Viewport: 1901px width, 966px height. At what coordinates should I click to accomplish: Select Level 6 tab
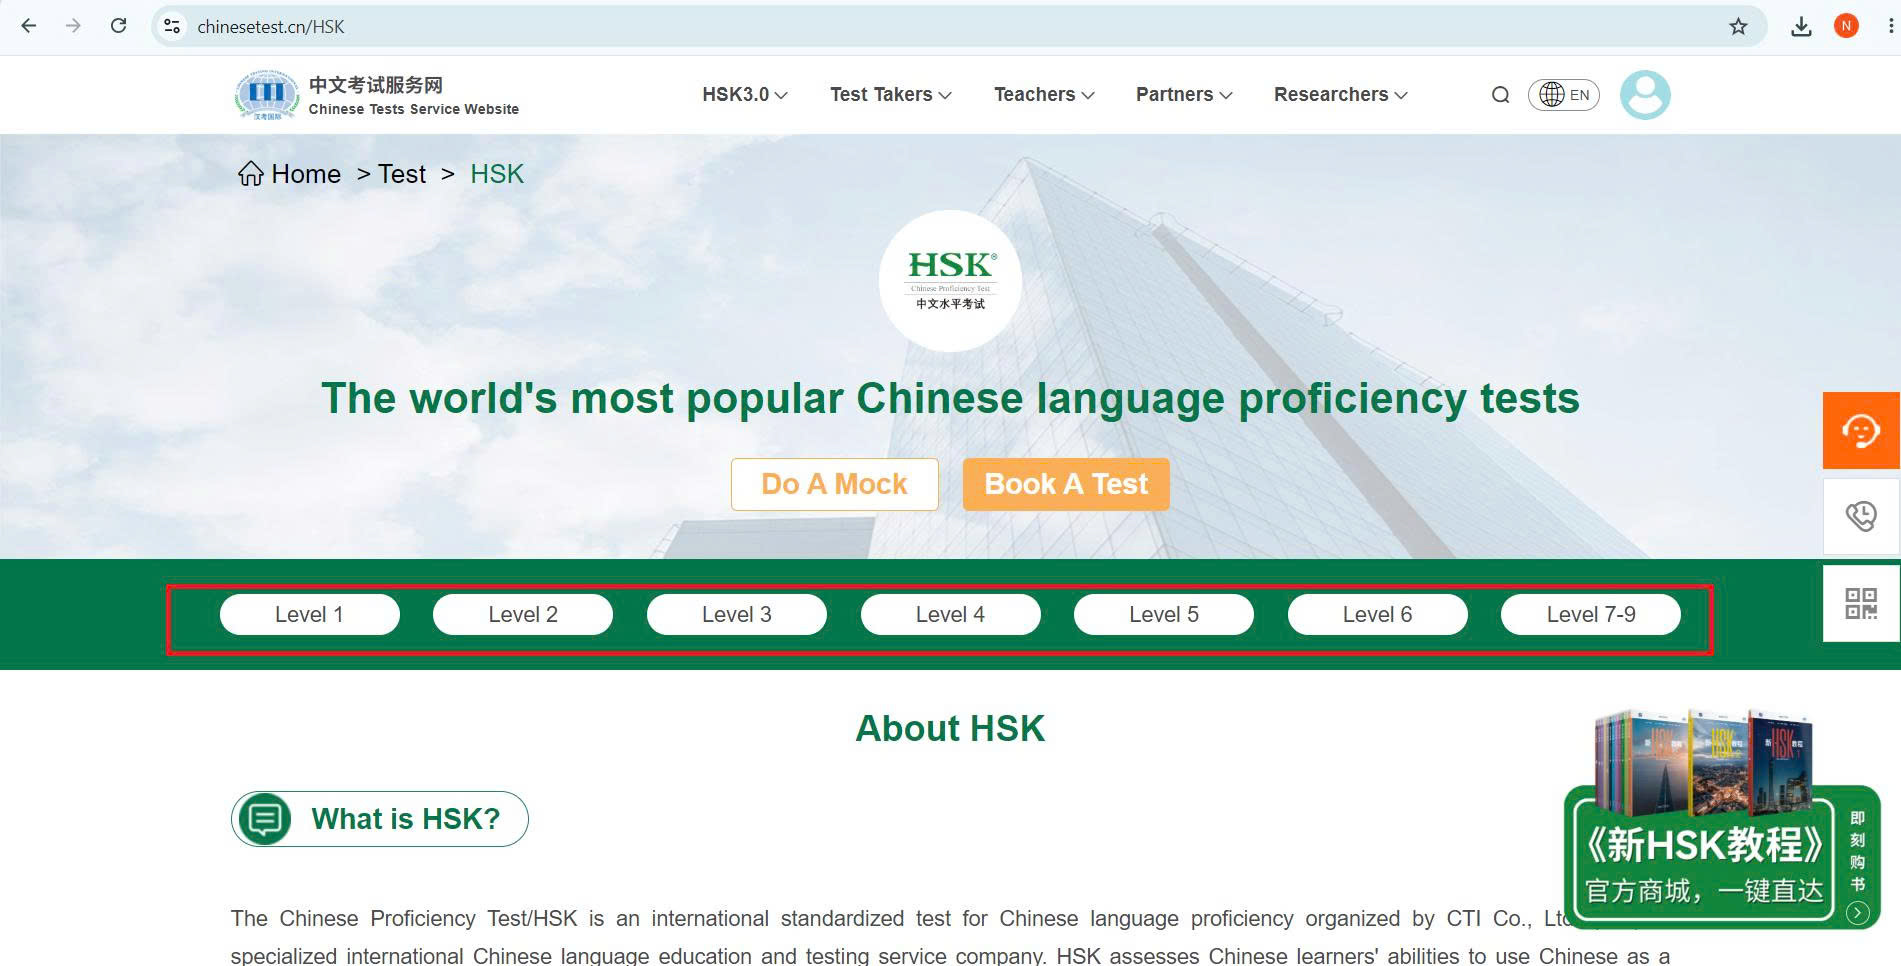pos(1378,615)
